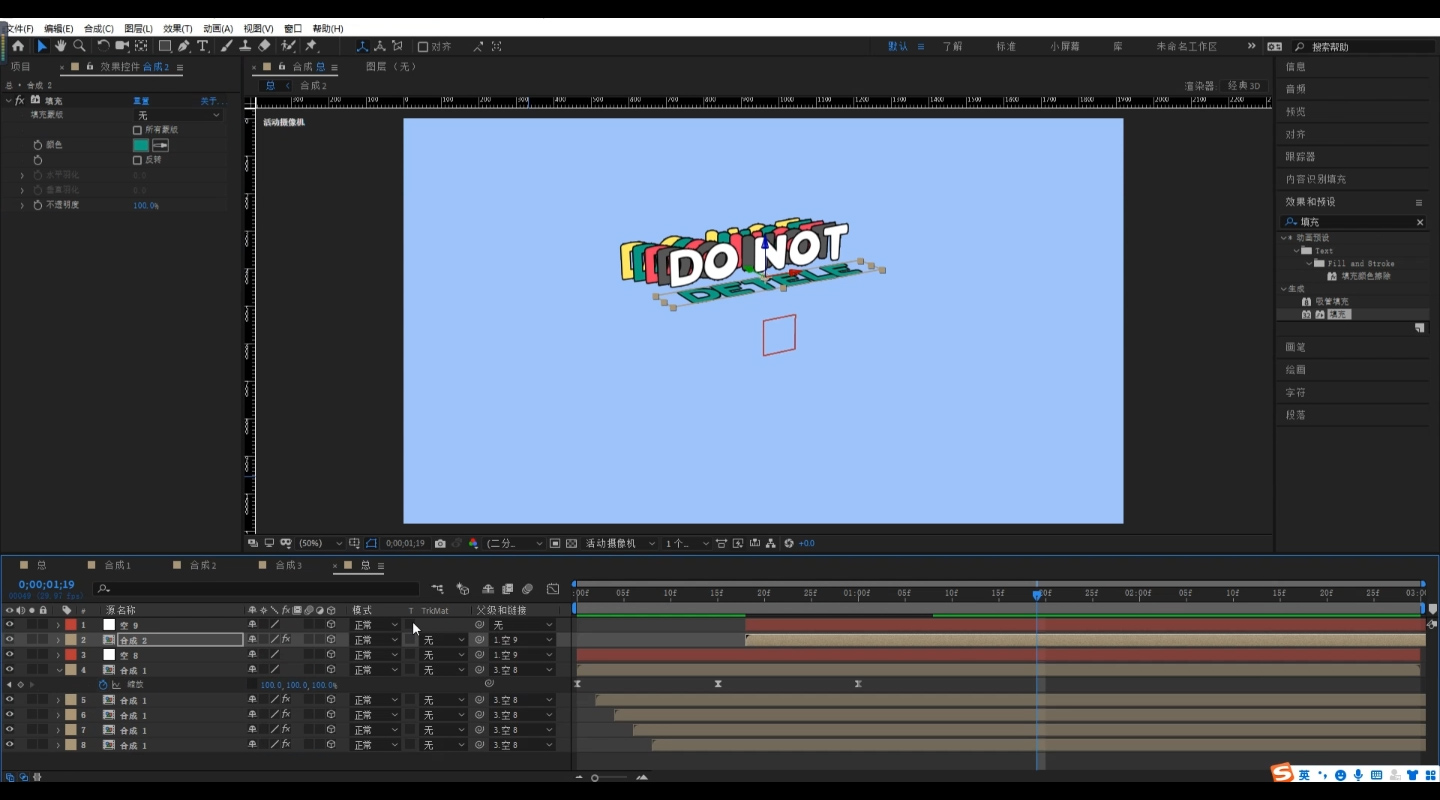Open the 效果(T) menu
Screen dimensions: 1440x800
pyautogui.click(x=178, y=28)
